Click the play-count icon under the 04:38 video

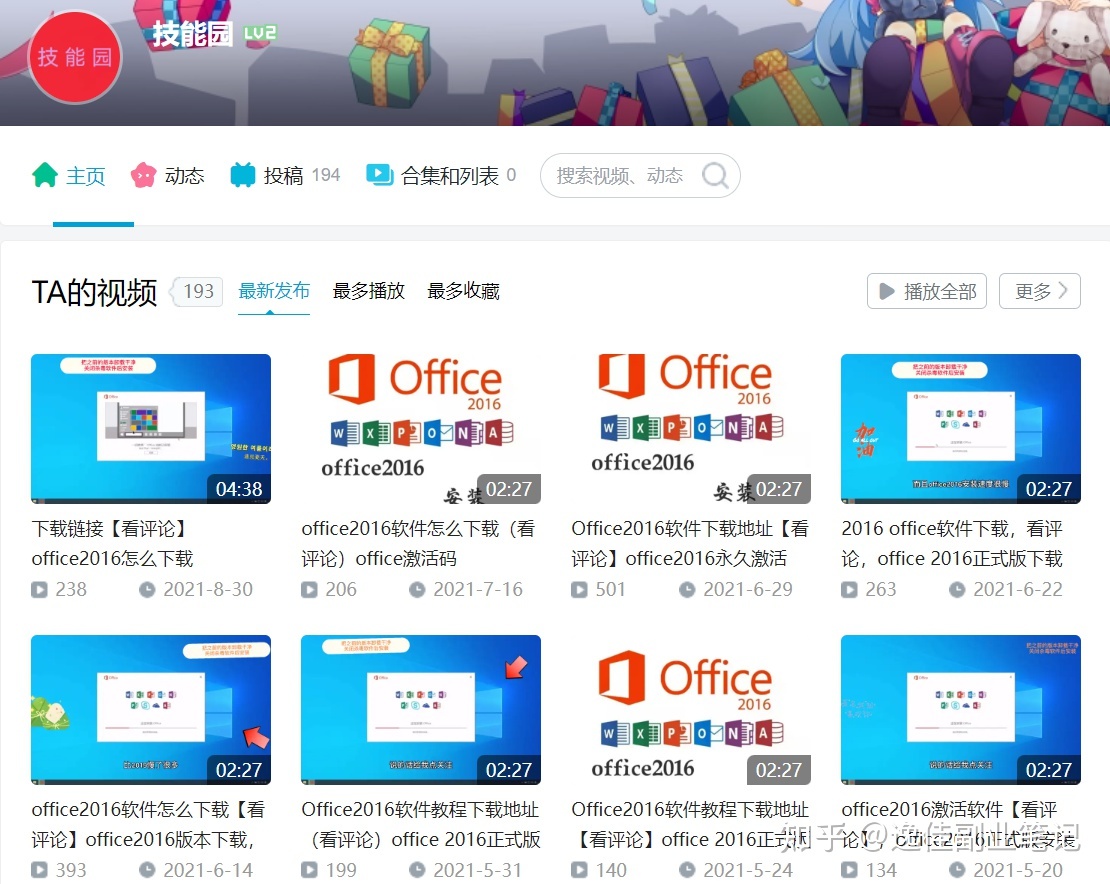pyautogui.click(x=37, y=589)
